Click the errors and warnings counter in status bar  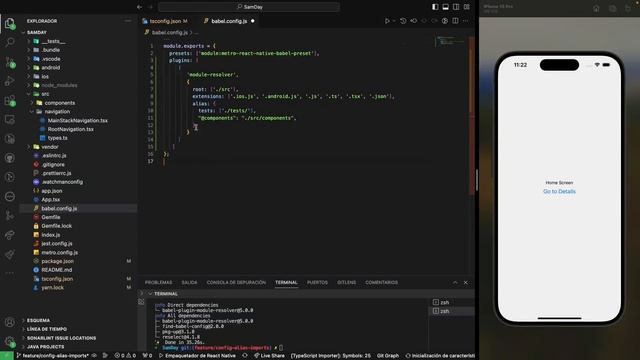(125, 356)
